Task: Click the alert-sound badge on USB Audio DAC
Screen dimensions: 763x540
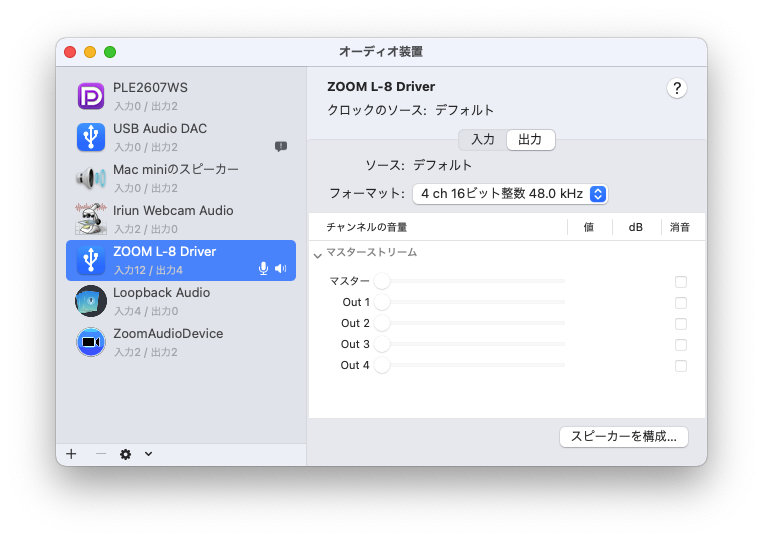Action: [281, 146]
